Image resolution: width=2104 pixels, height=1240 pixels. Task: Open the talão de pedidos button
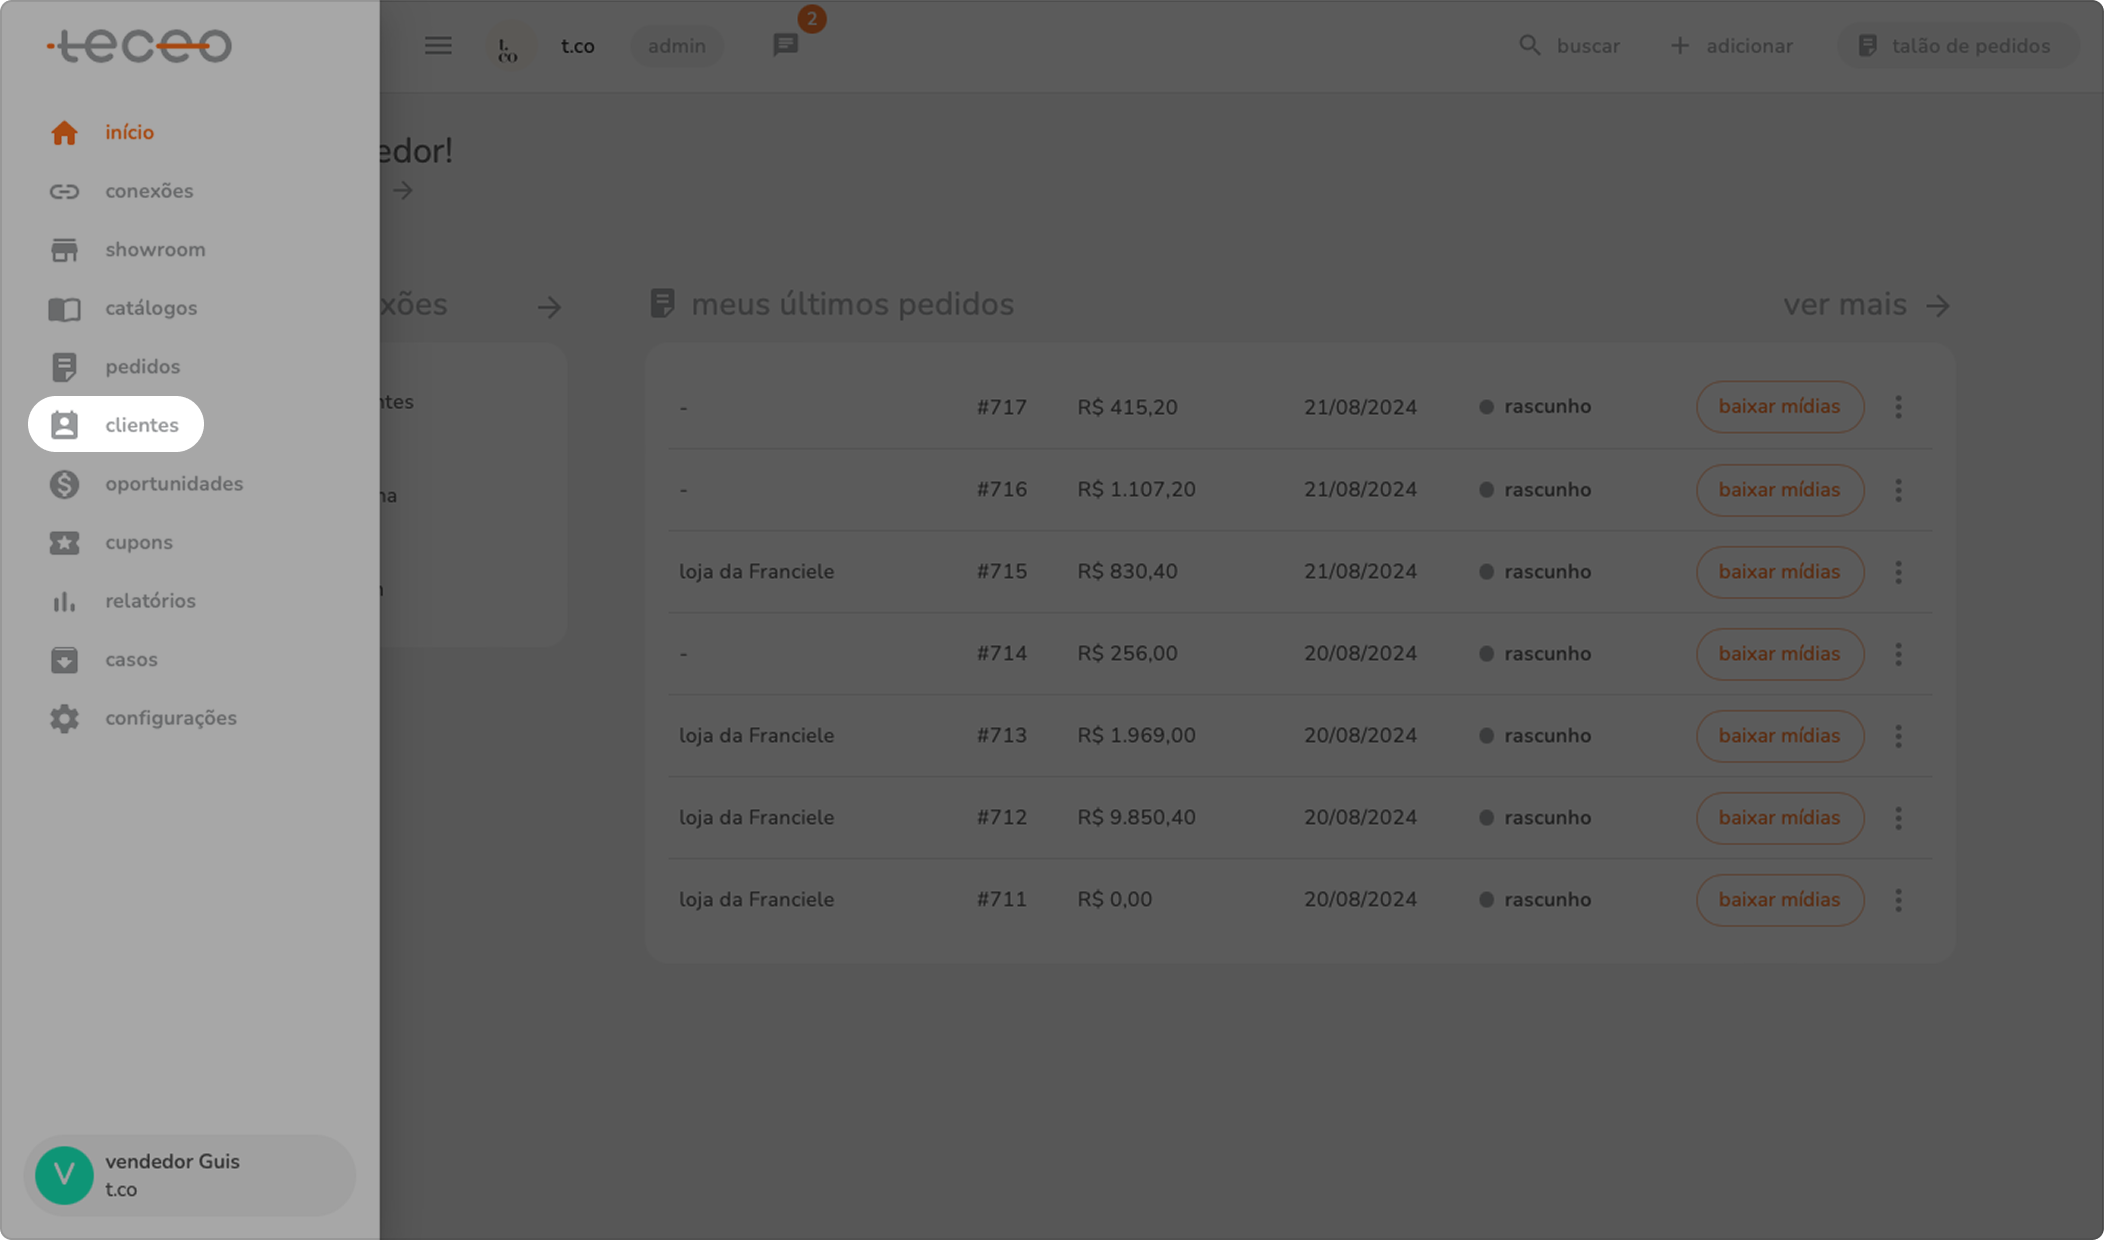tap(1956, 46)
